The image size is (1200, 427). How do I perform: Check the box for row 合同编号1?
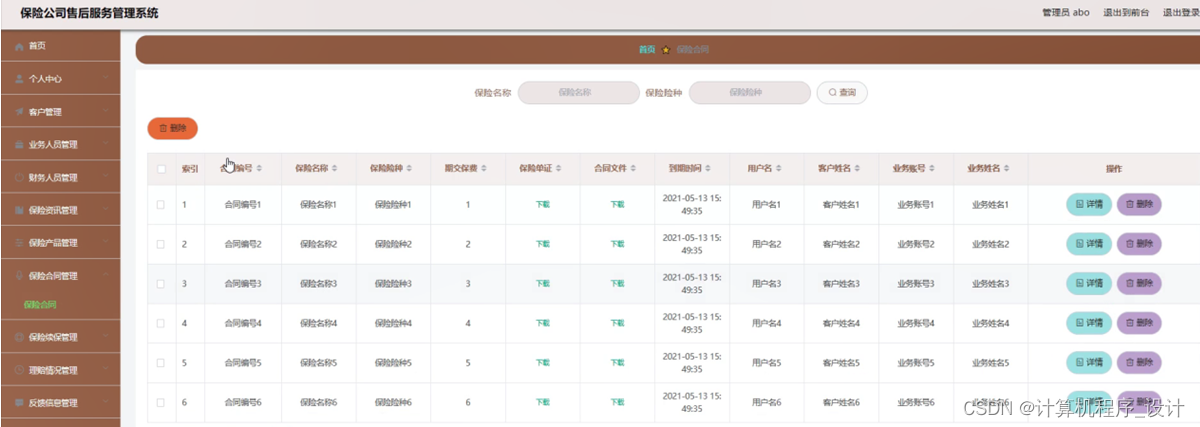(x=161, y=204)
